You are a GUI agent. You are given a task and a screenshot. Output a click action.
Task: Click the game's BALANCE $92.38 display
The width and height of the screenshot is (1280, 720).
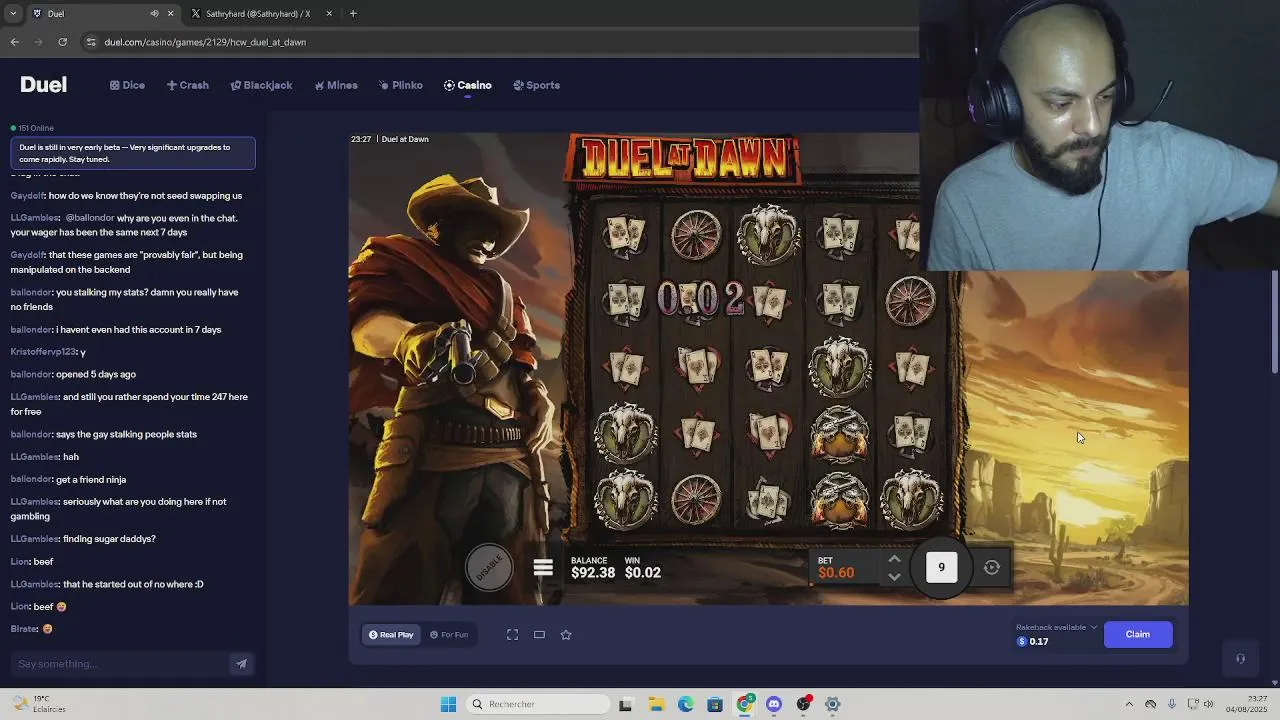coord(593,568)
